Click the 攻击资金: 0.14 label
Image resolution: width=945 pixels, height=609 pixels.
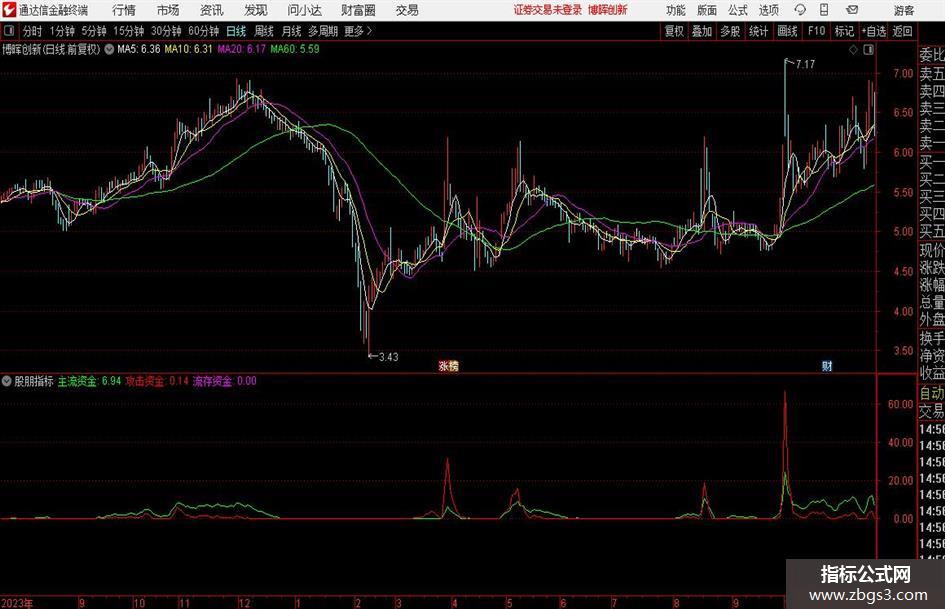coord(157,381)
